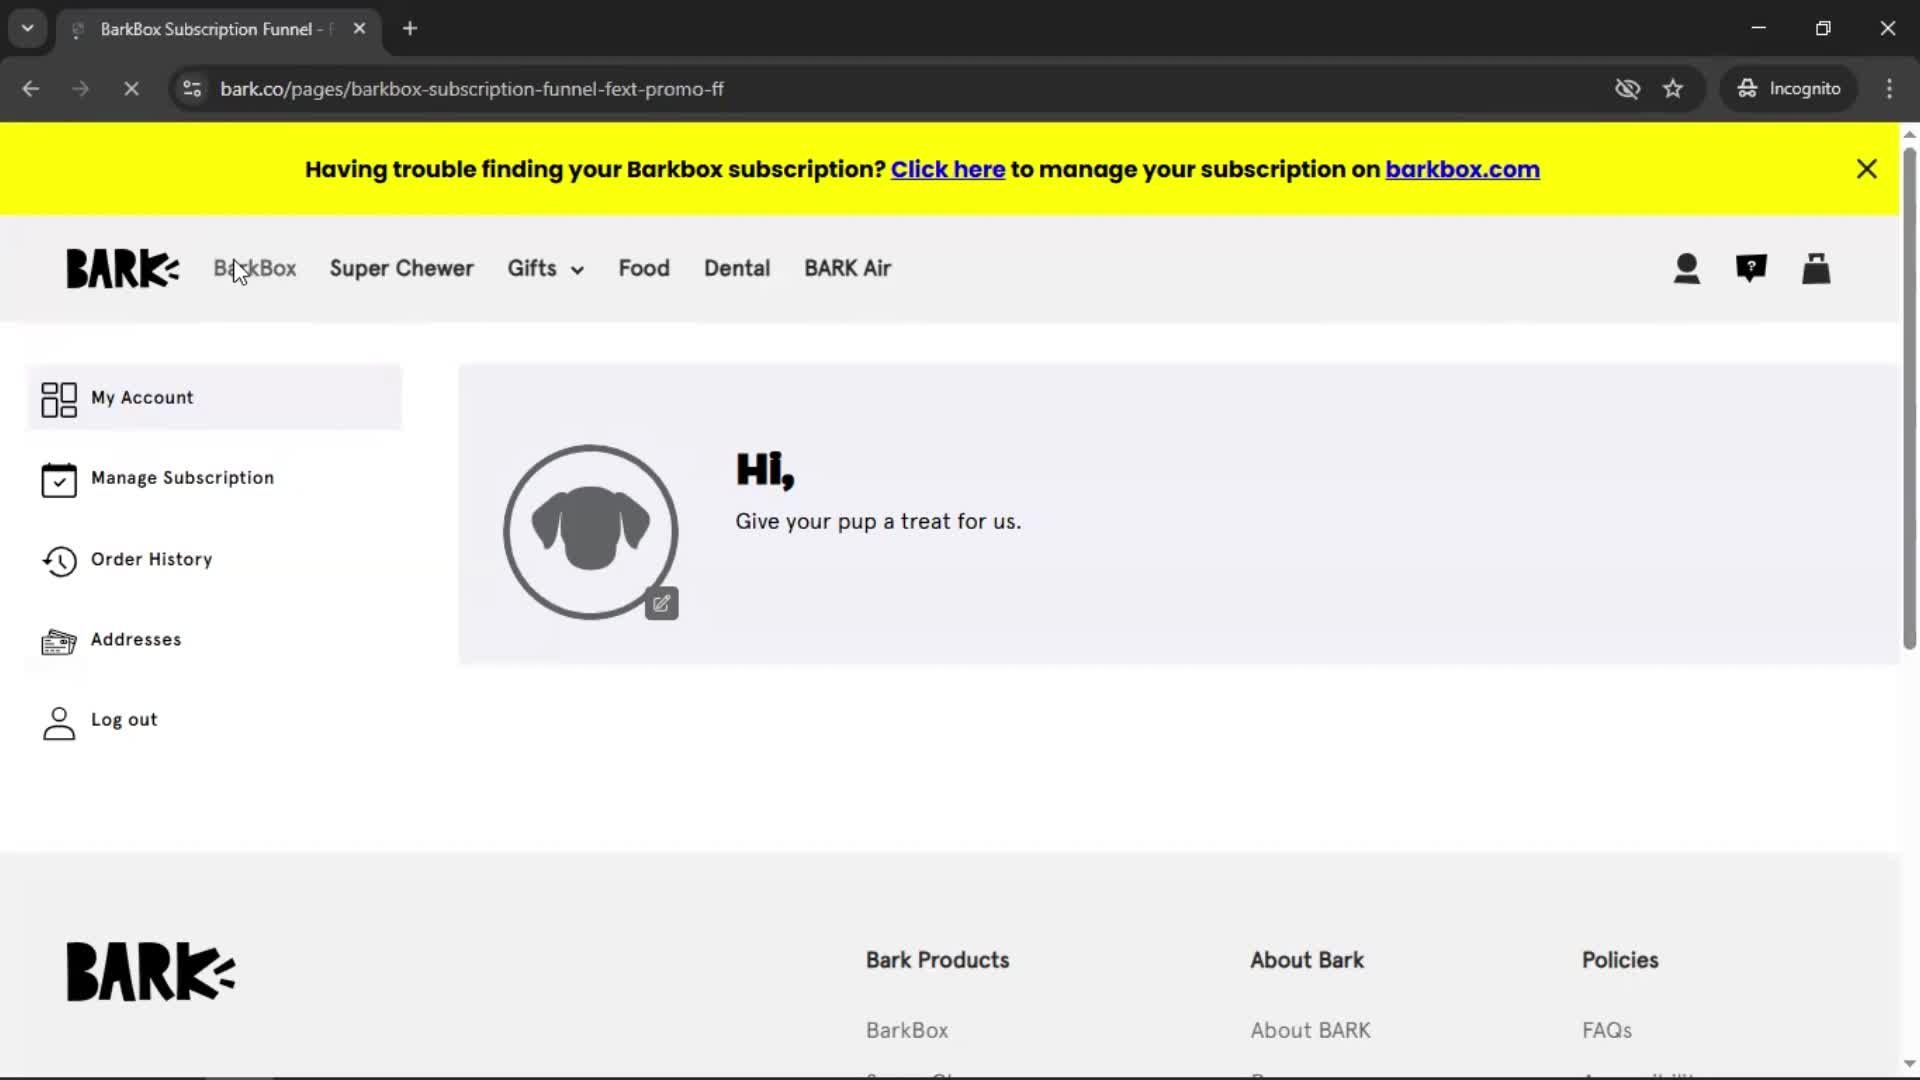
Task: Click the address bar URL field
Action: [900, 88]
